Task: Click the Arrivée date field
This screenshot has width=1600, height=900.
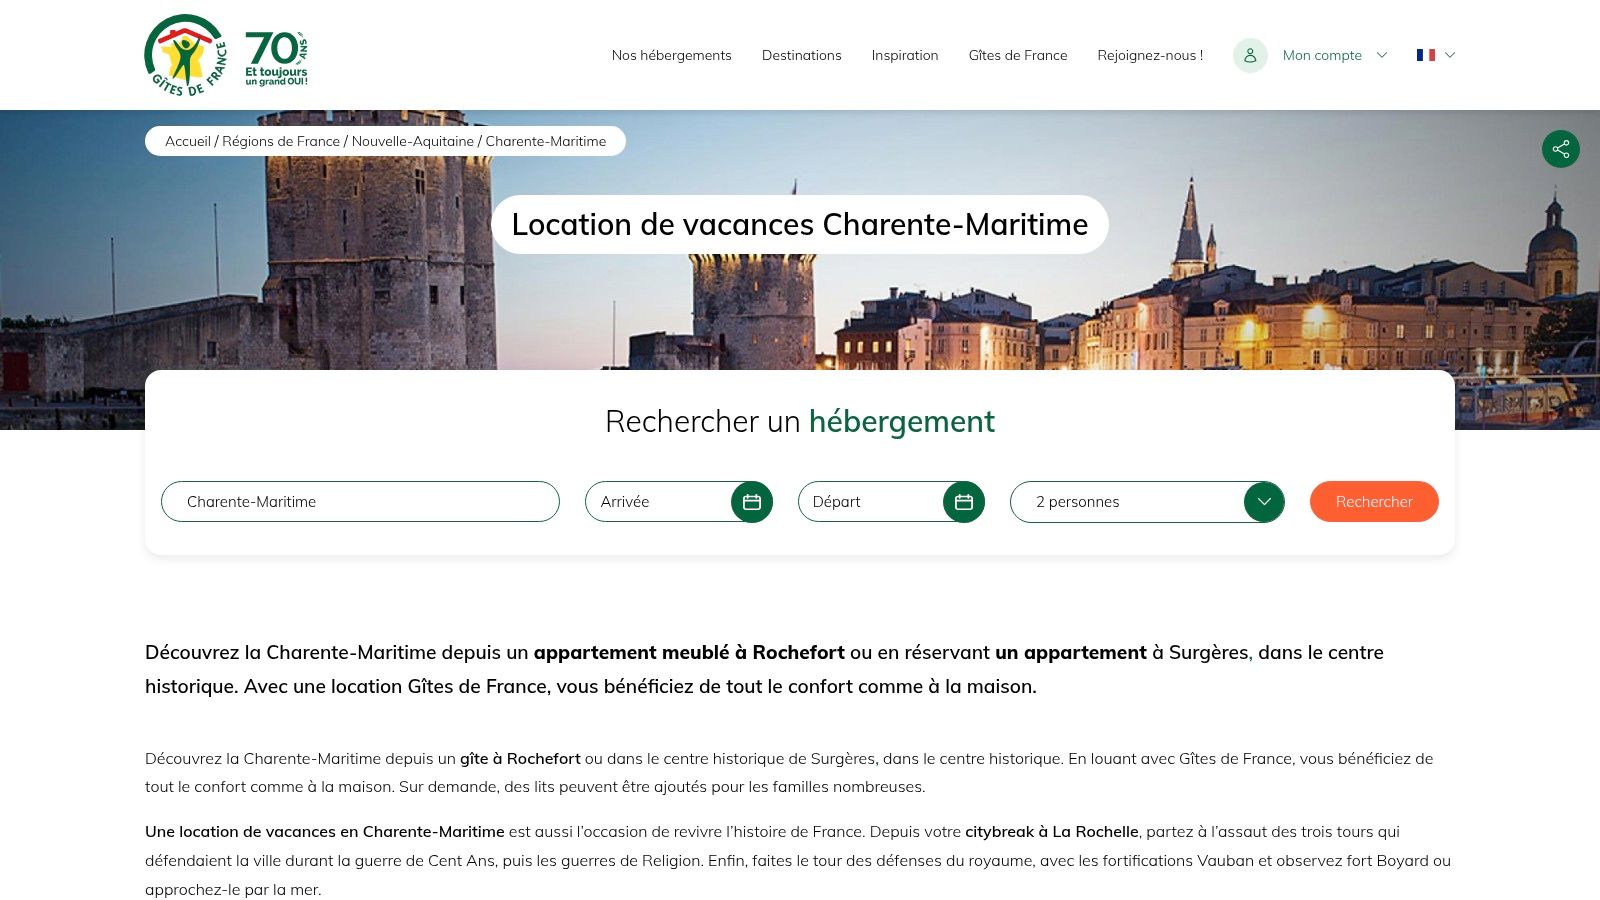Action: [679, 502]
